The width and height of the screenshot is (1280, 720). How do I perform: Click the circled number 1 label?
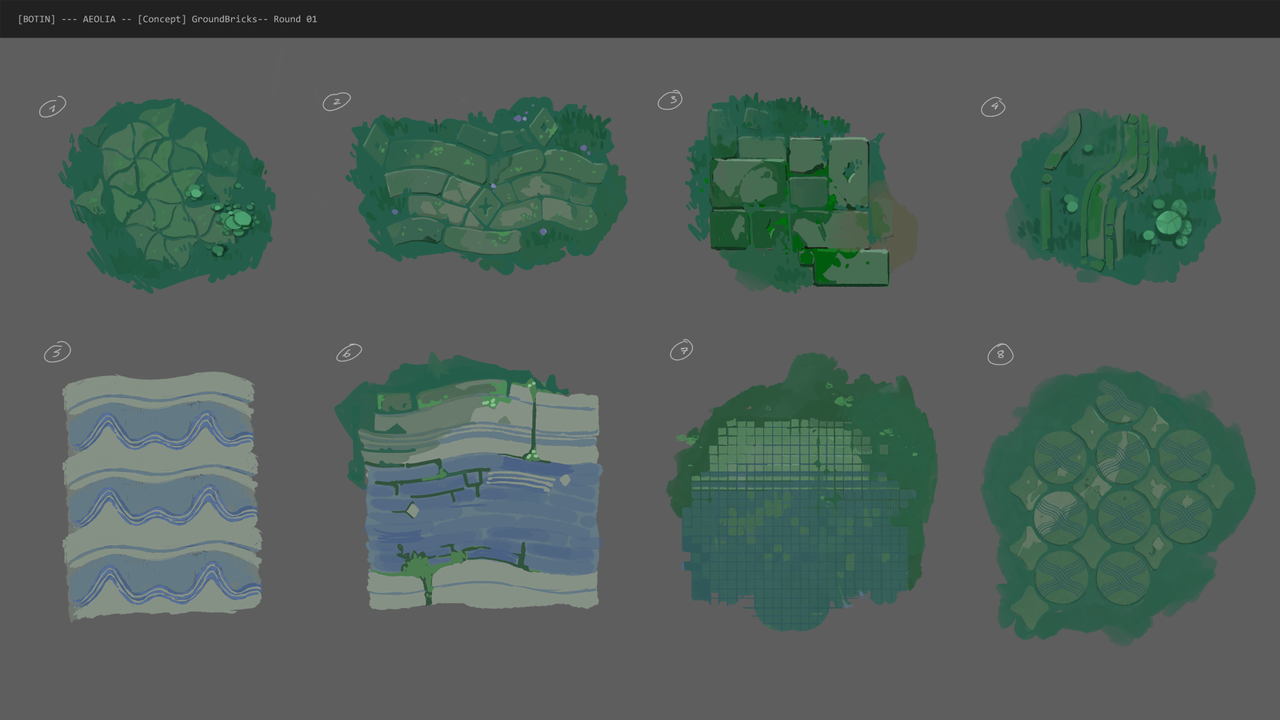[x=52, y=107]
